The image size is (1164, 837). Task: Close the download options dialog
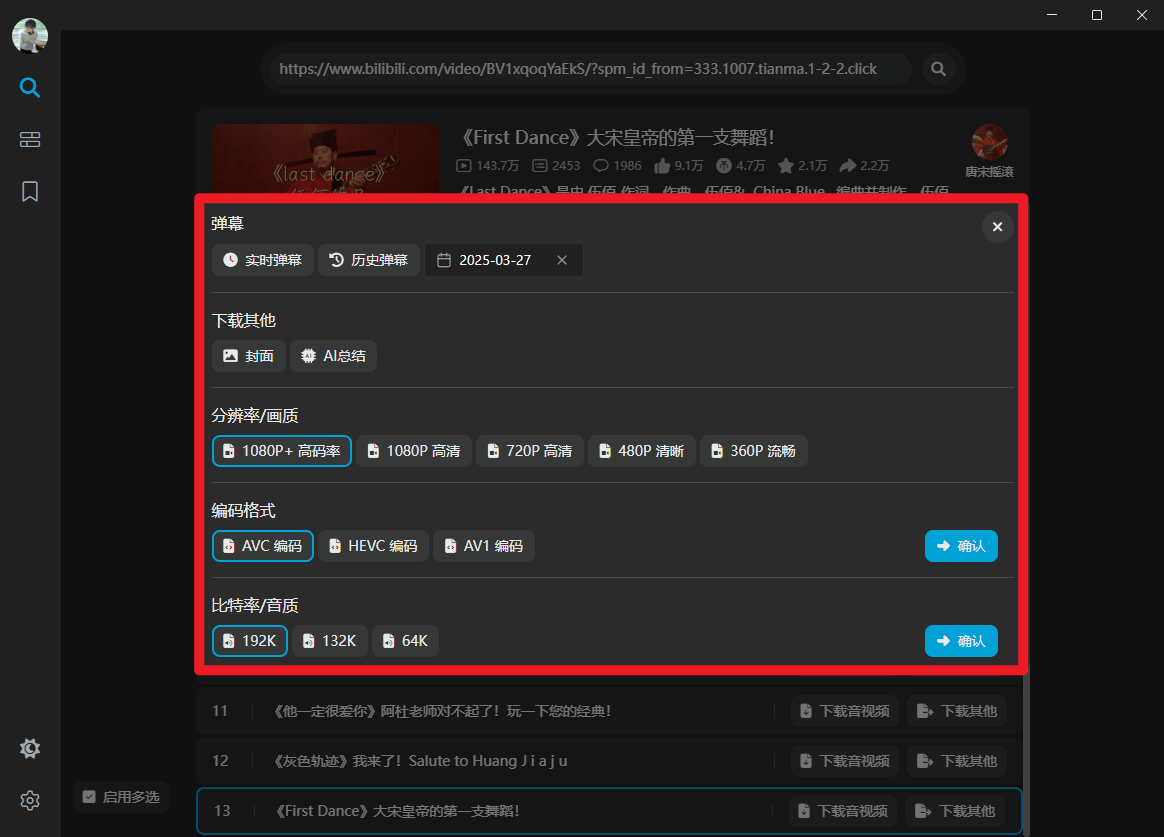click(x=997, y=227)
